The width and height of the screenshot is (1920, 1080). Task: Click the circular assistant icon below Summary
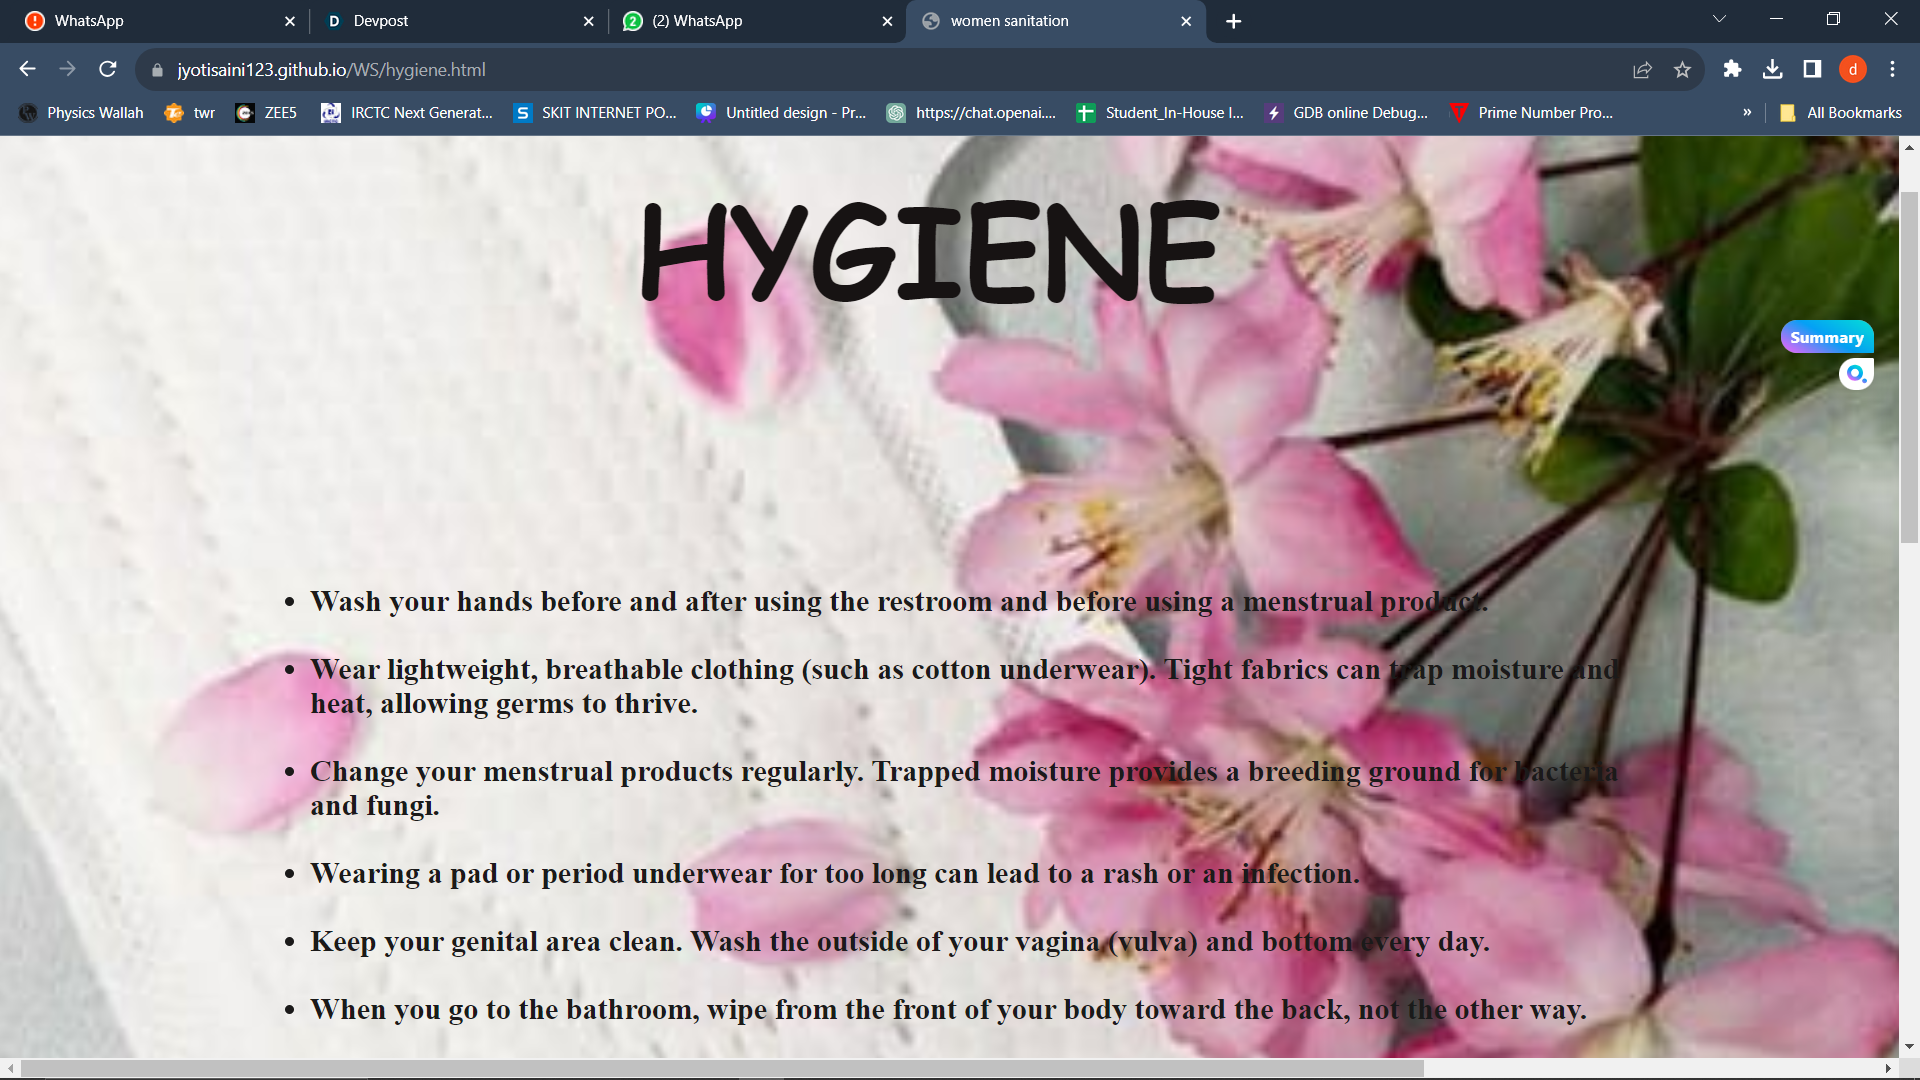click(1856, 374)
